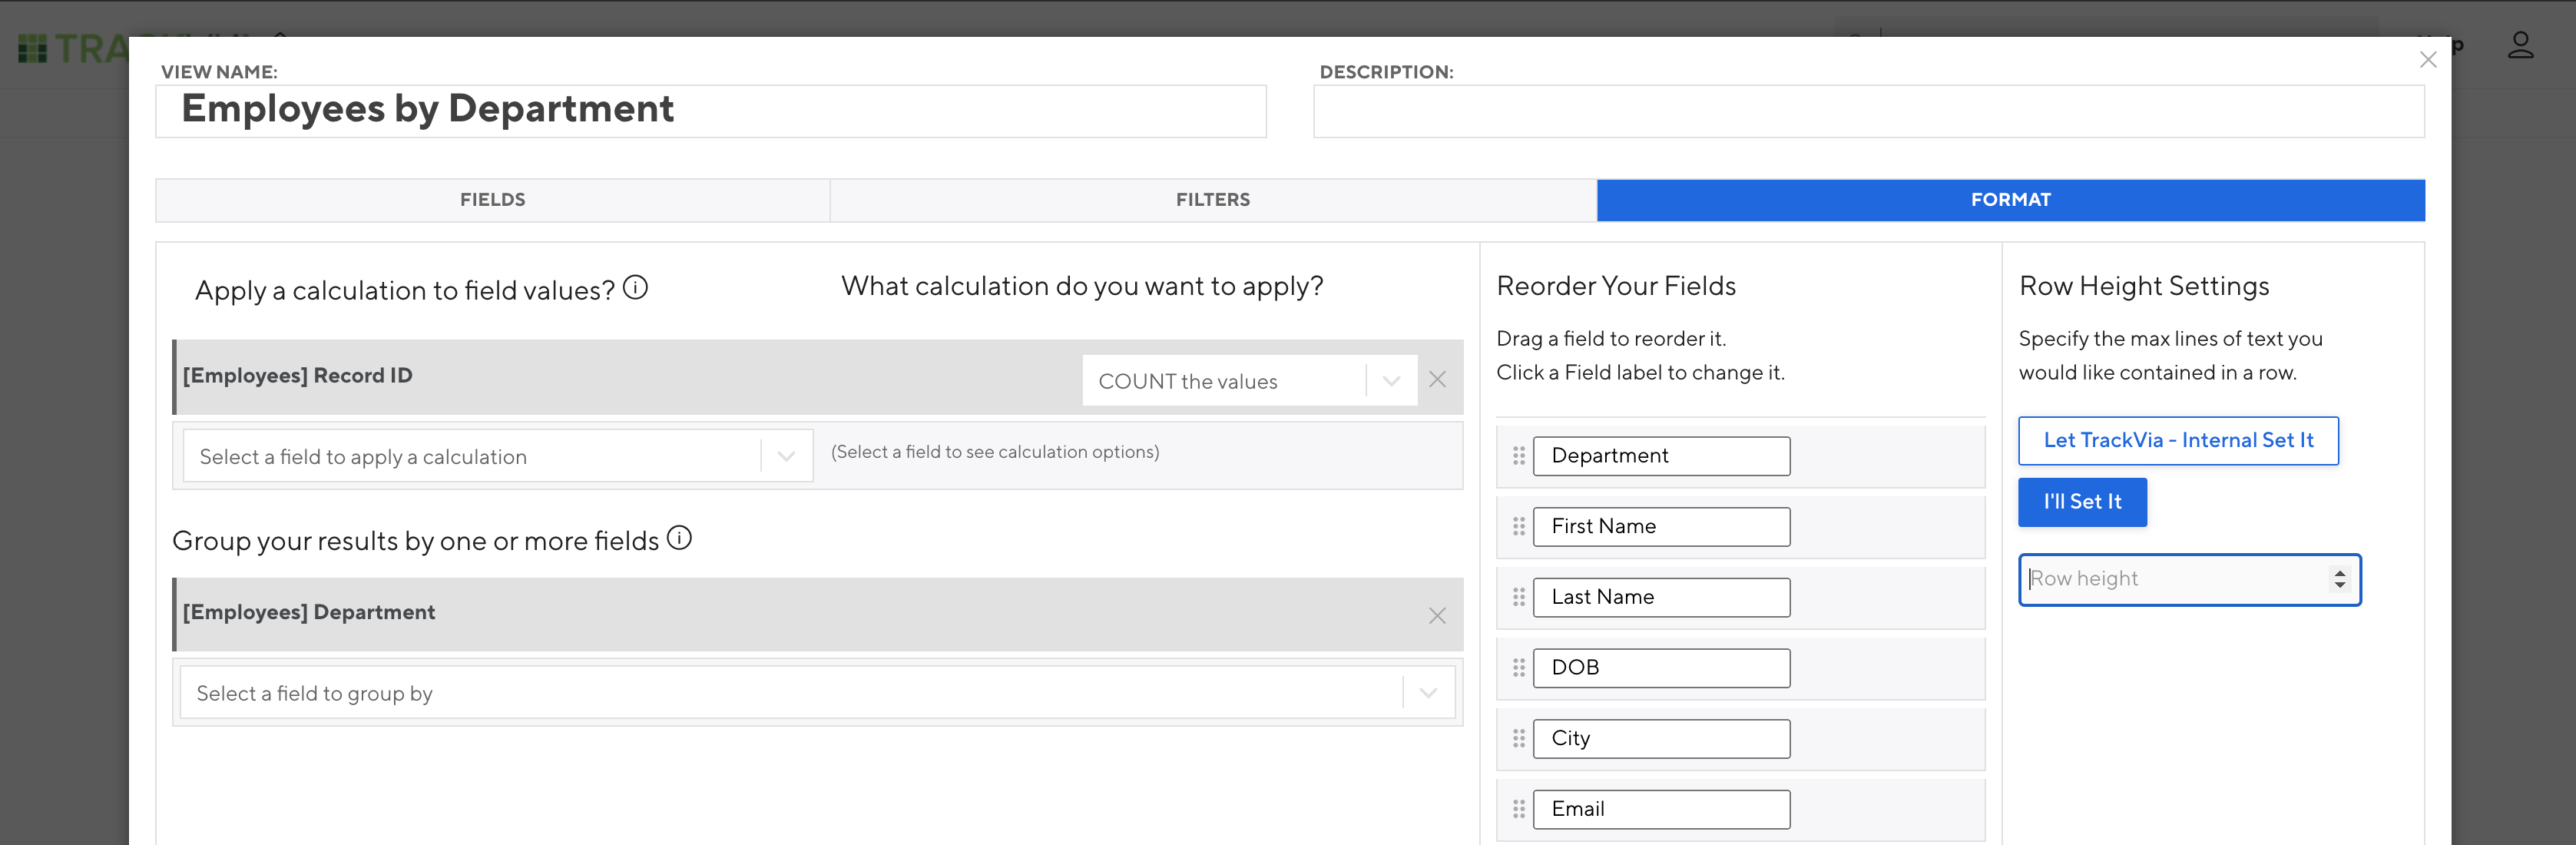Grab the drag handle for First Name
The width and height of the screenshot is (2576, 845).
(1518, 527)
